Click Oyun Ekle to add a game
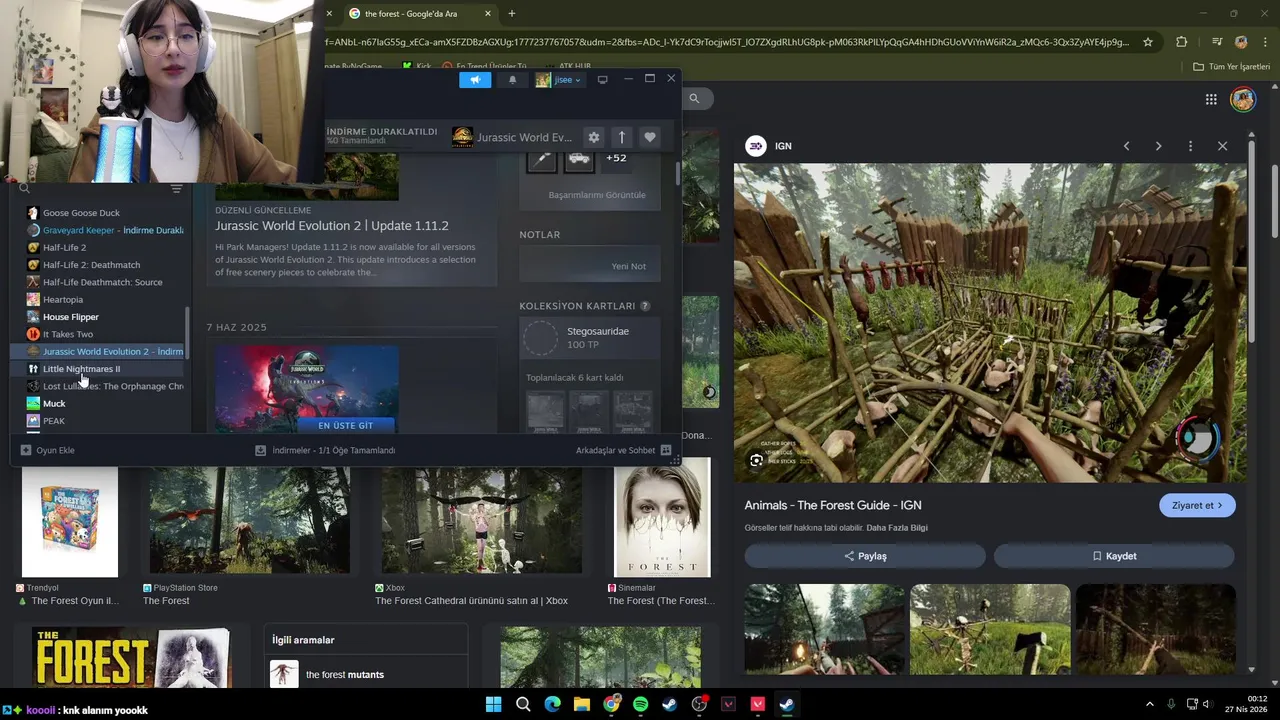 coord(47,450)
